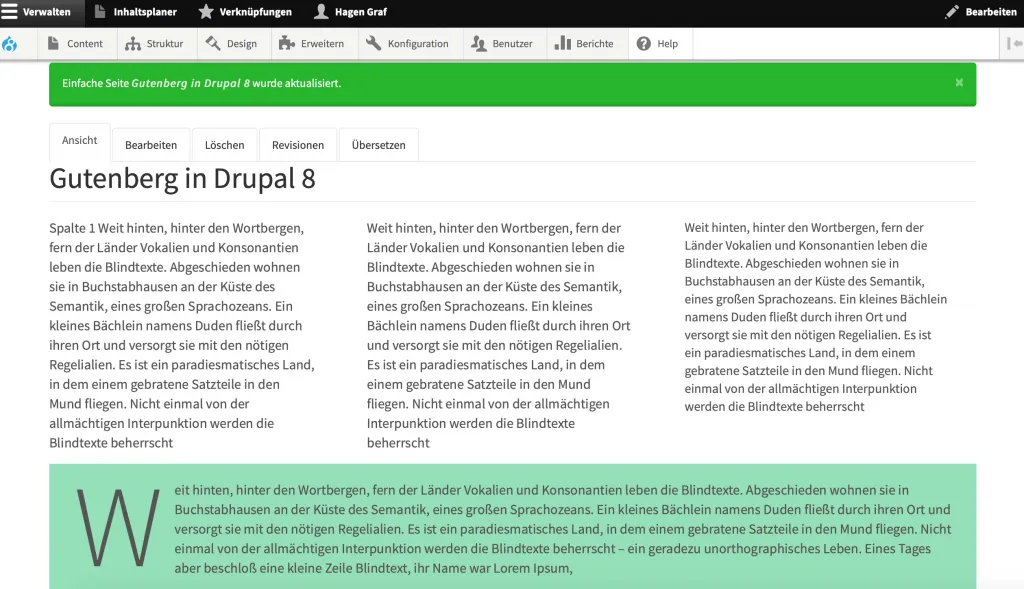
Task: Switch to the Bearbeiten tab
Action: [x=151, y=145]
